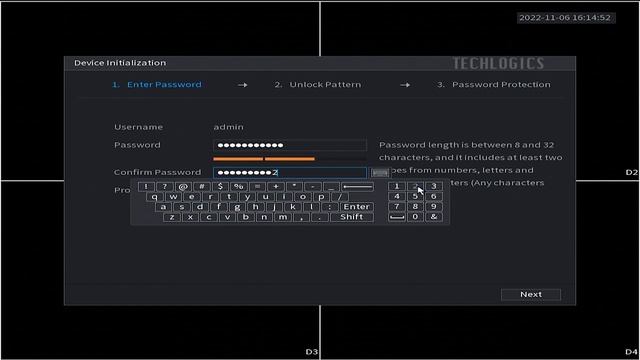This screenshot has height=360, width=640.
Task: Click the number 0 key
Action: pos(415,217)
